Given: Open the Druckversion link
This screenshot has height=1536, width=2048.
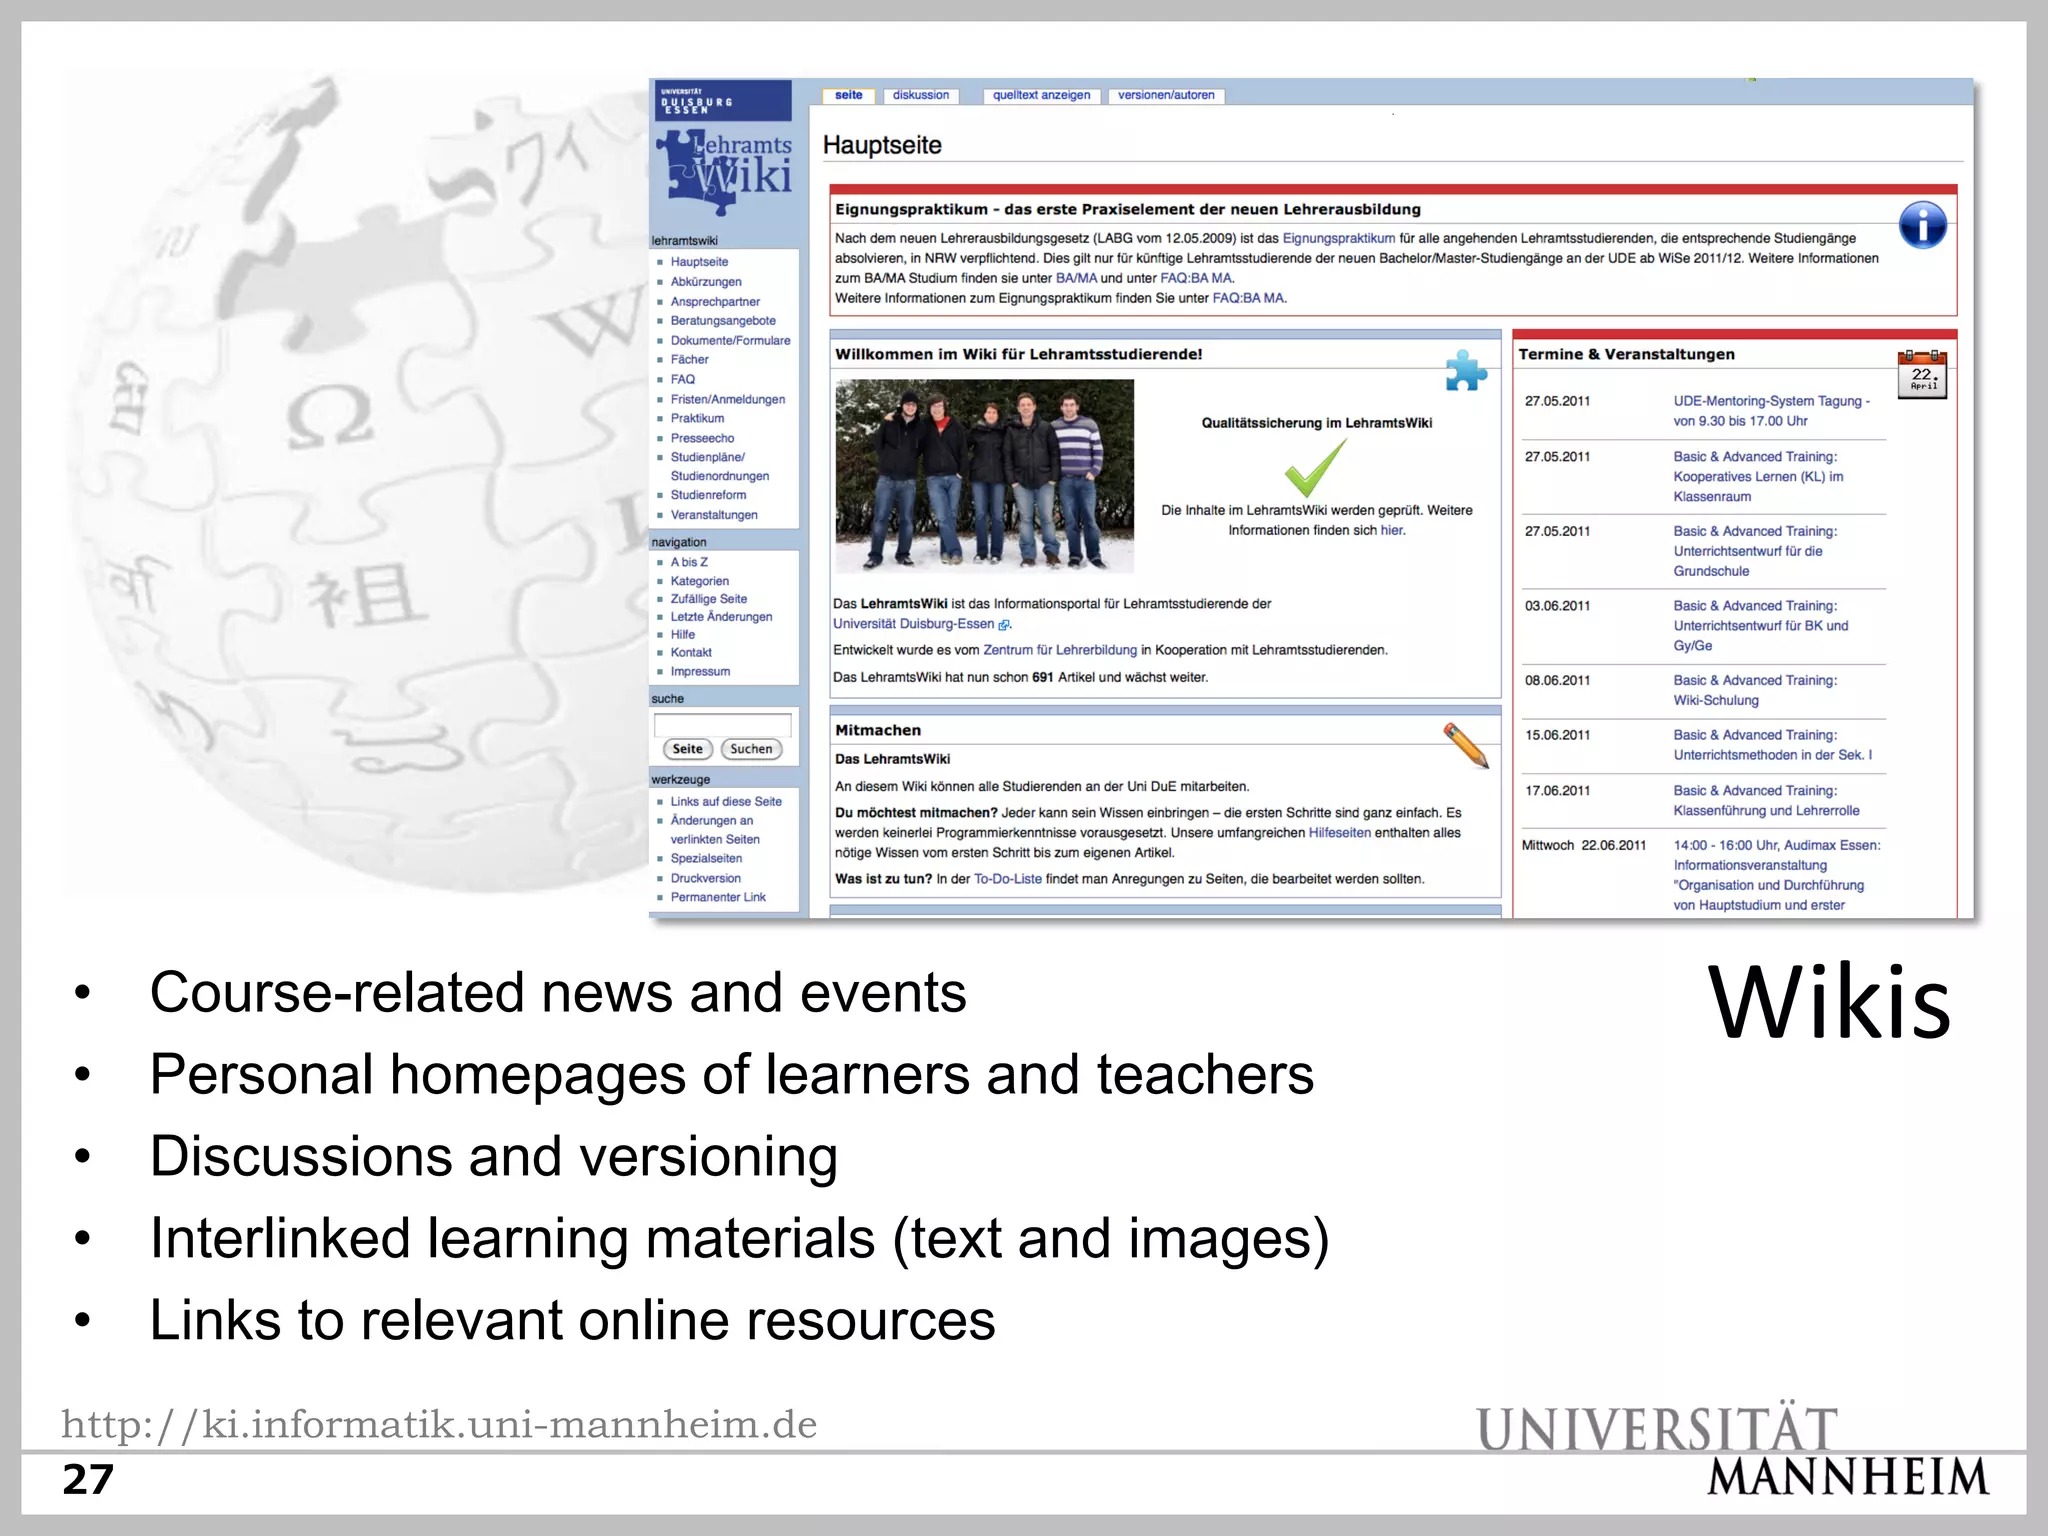Looking at the screenshot, I should (705, 879).
